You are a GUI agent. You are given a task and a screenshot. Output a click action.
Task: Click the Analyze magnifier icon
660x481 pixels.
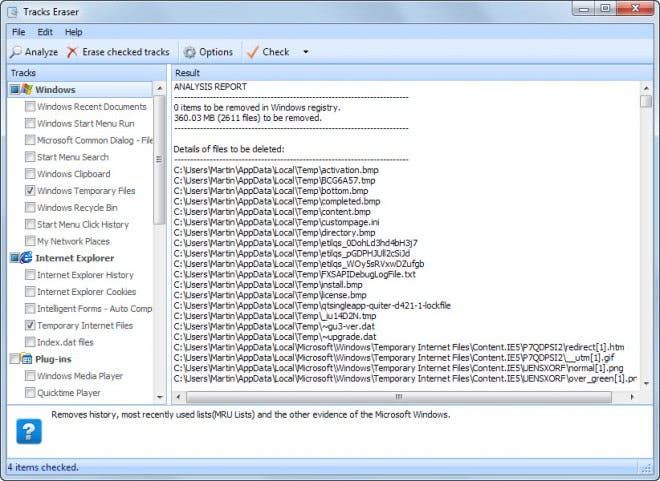[x=16, y=52]
